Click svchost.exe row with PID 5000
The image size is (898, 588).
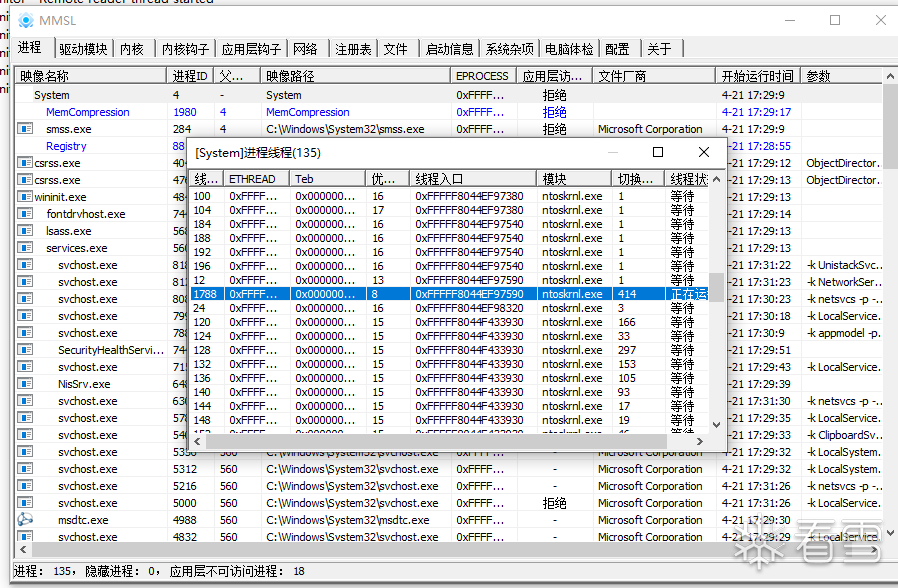448,503
